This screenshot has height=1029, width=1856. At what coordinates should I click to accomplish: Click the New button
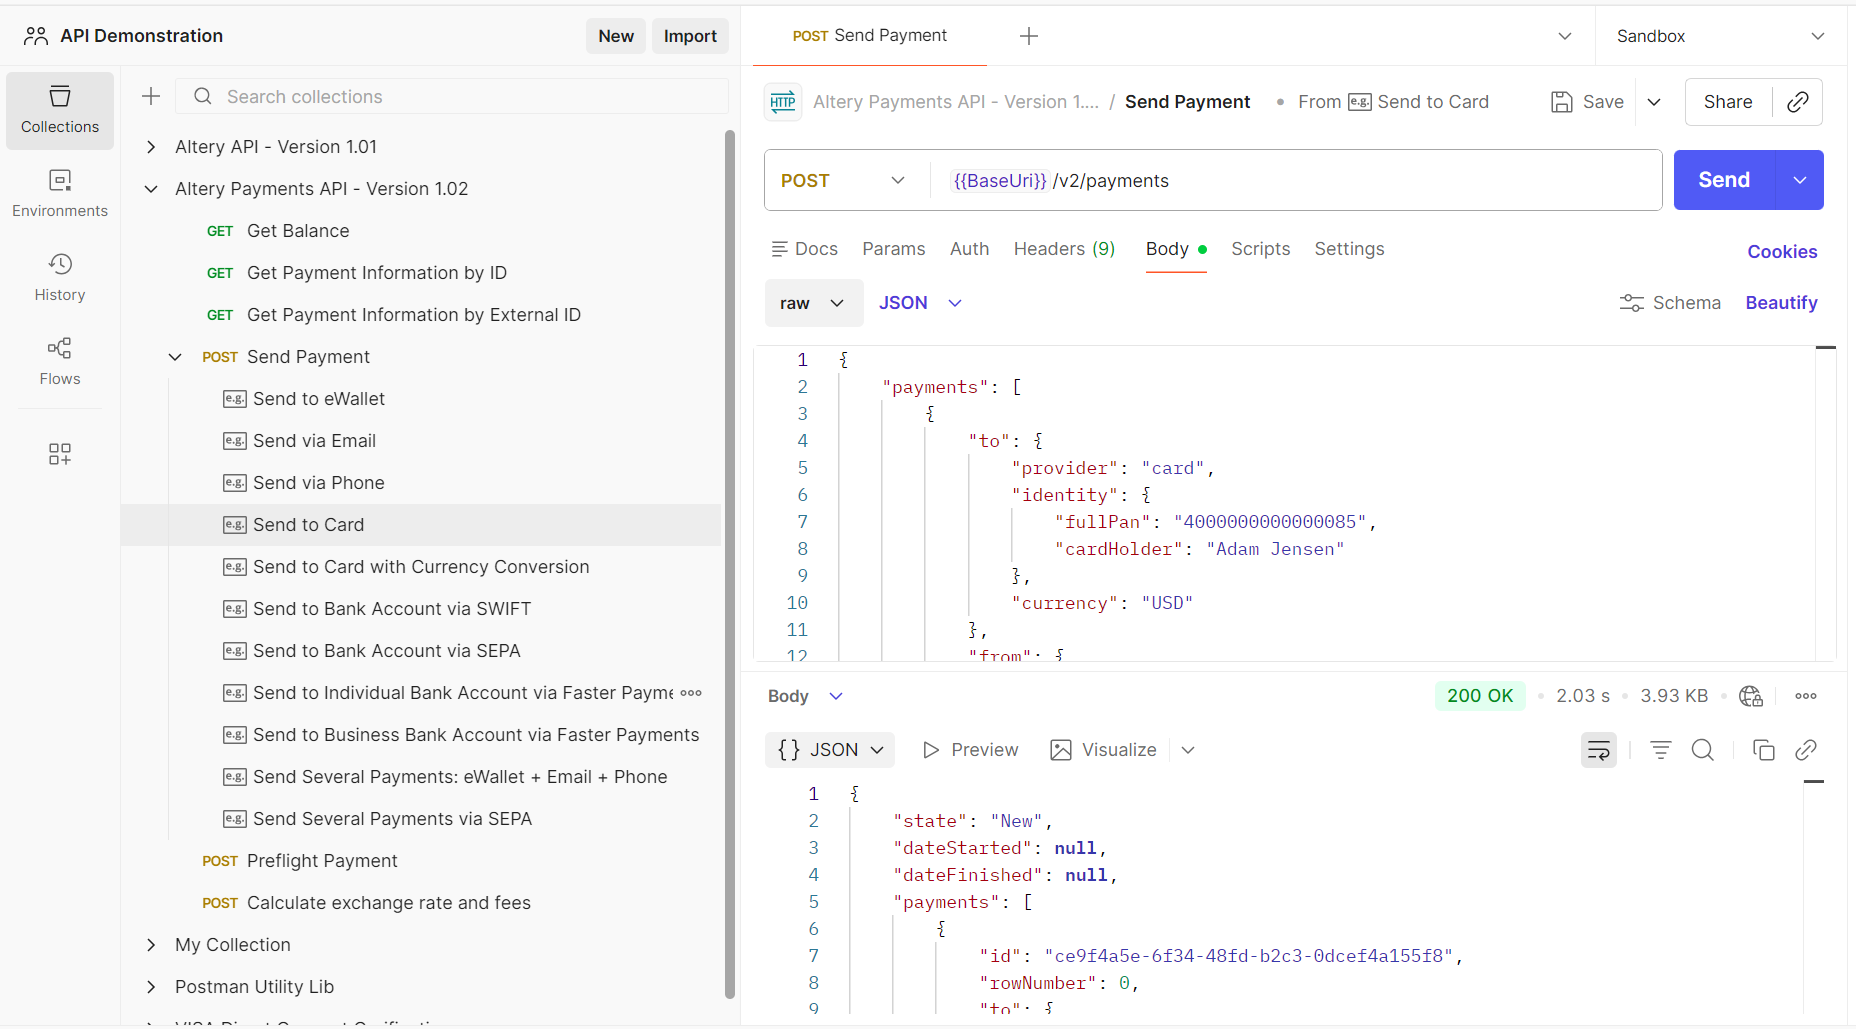[x=616, y=36]
